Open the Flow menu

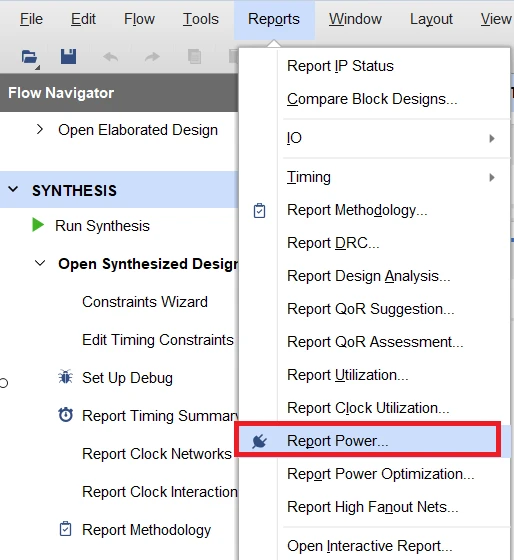tap(139, 19)
